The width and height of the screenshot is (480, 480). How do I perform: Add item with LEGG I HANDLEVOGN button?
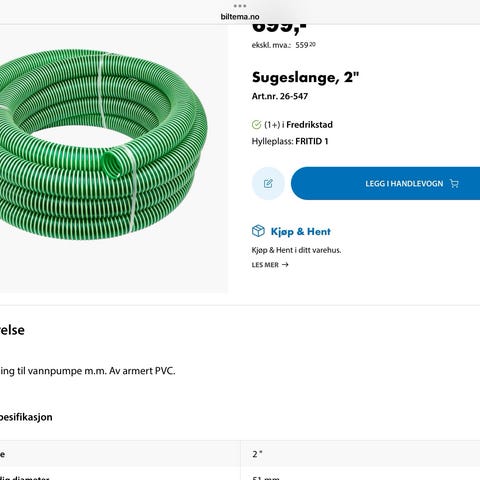pyautogui.click(x=385, y=183)
